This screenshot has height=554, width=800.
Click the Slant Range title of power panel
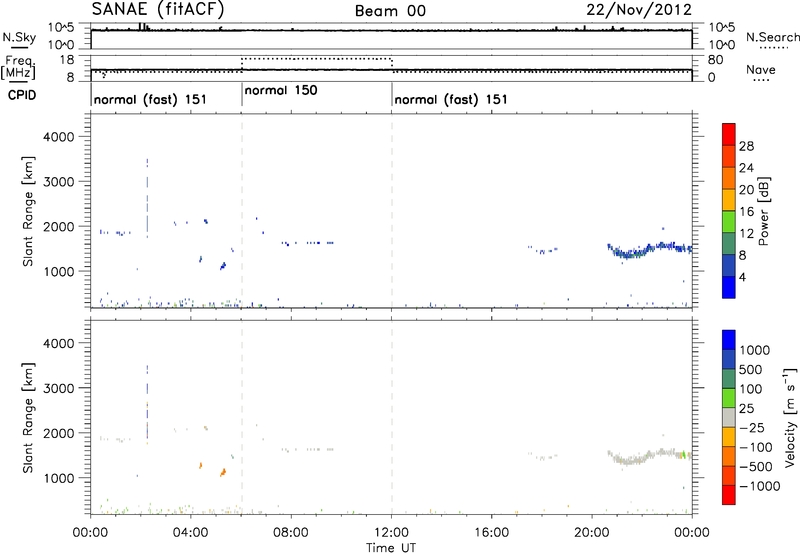pyautogui.click(x=28, y=211)
